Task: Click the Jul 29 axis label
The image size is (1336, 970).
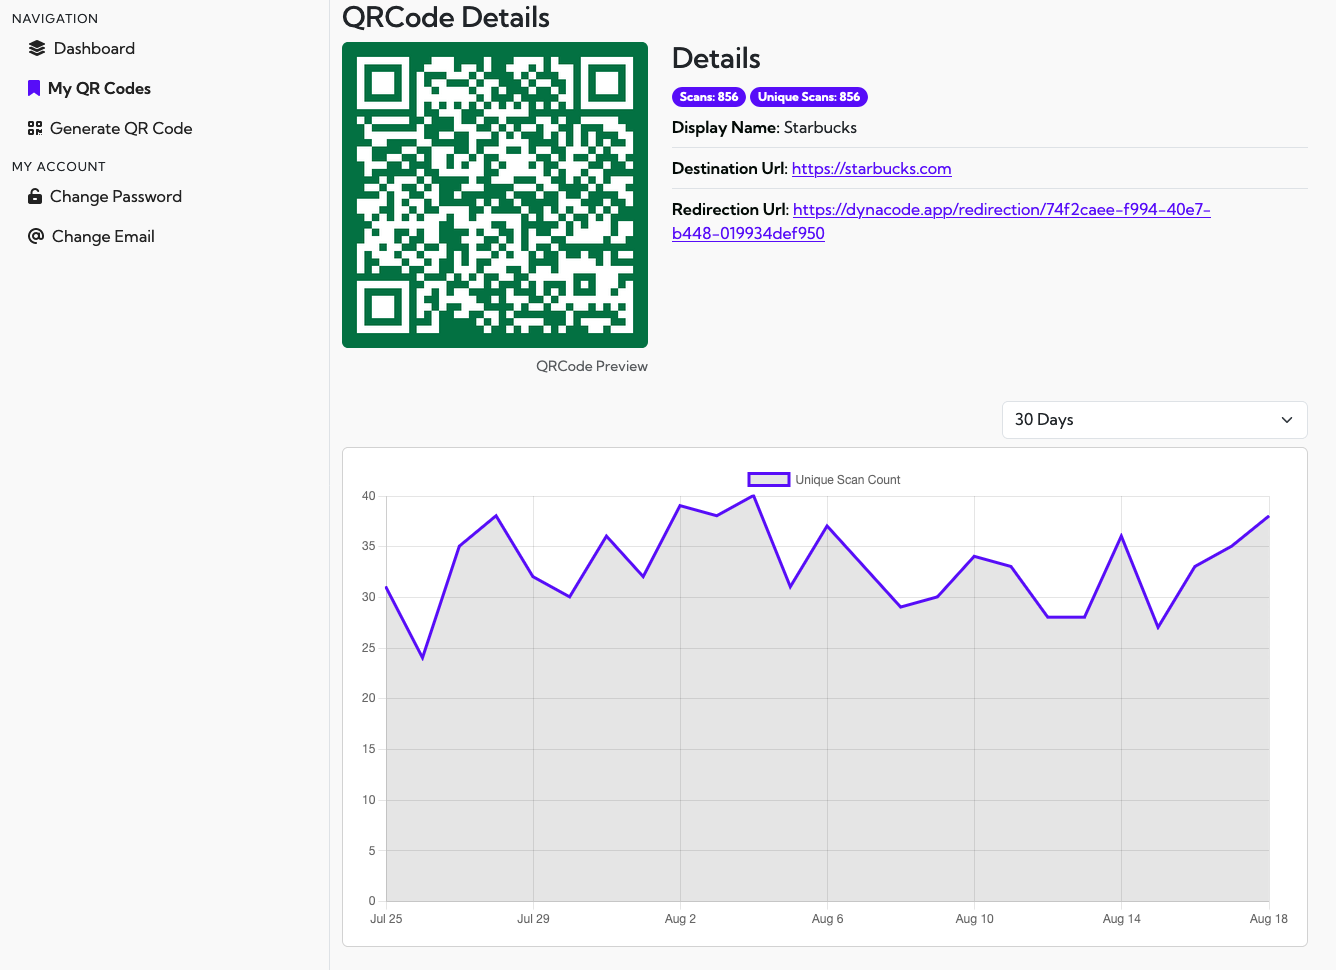Action: (x=533, y=919)
